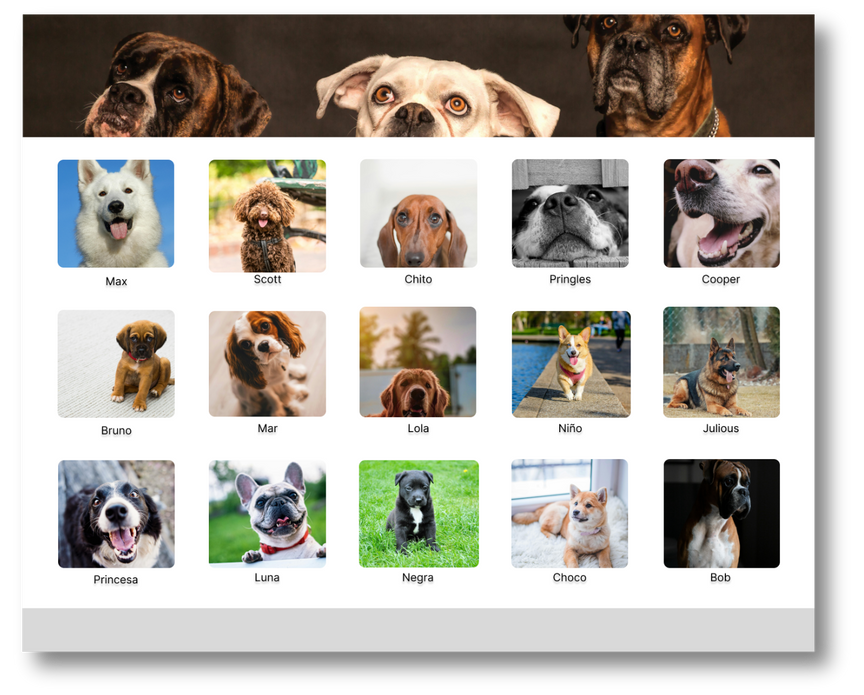This screenshot has height=695, width=864.
Task: Click the name label "Max"
Action: 116,282
